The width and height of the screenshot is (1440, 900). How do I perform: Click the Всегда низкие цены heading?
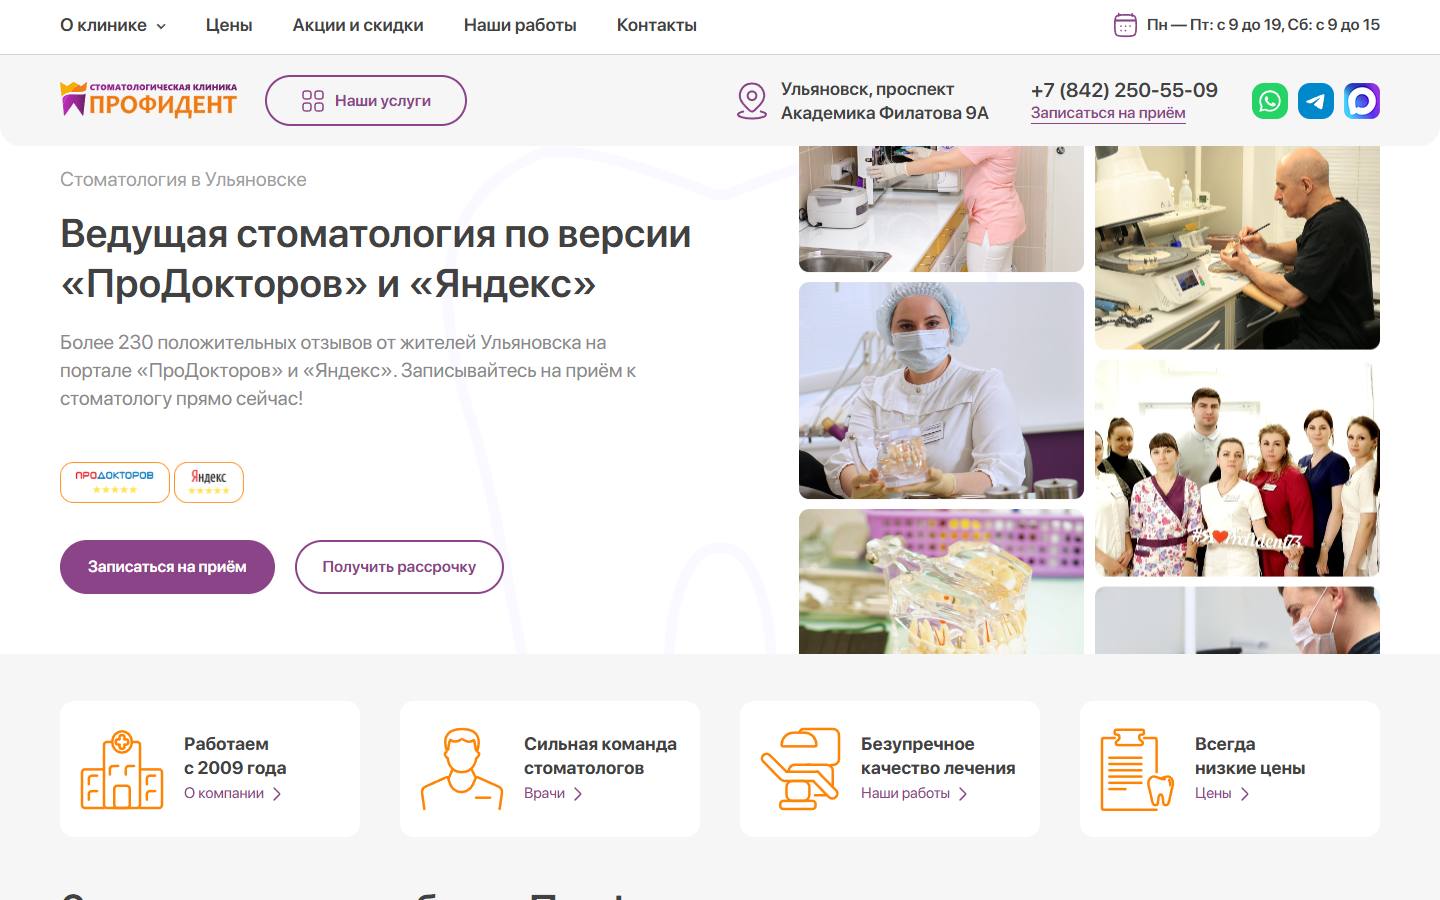click(1250, 756)
